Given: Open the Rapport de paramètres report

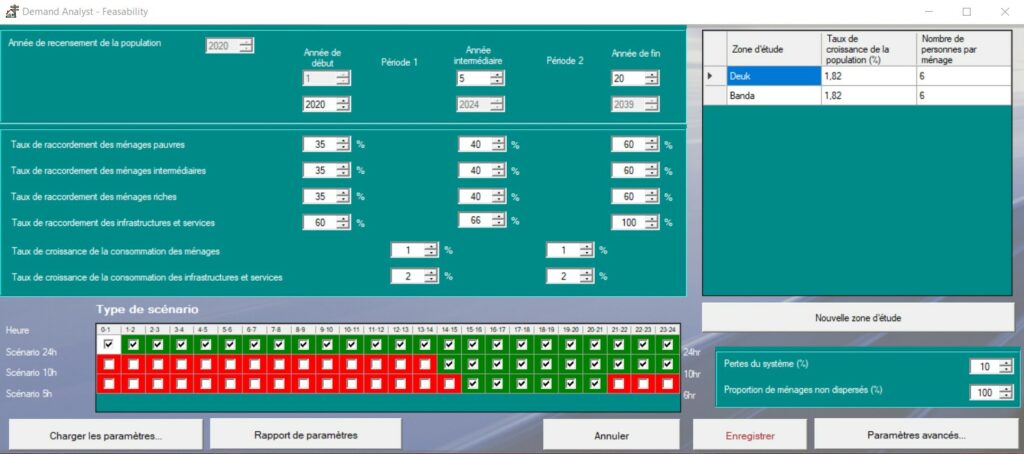Looking at the screenshot, I should [305, 434].
